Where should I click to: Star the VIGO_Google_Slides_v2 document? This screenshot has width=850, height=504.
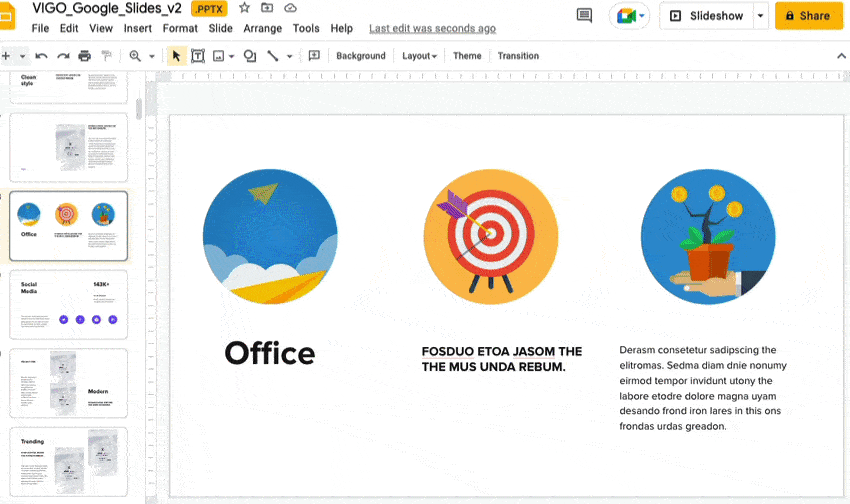coord(244,8)
